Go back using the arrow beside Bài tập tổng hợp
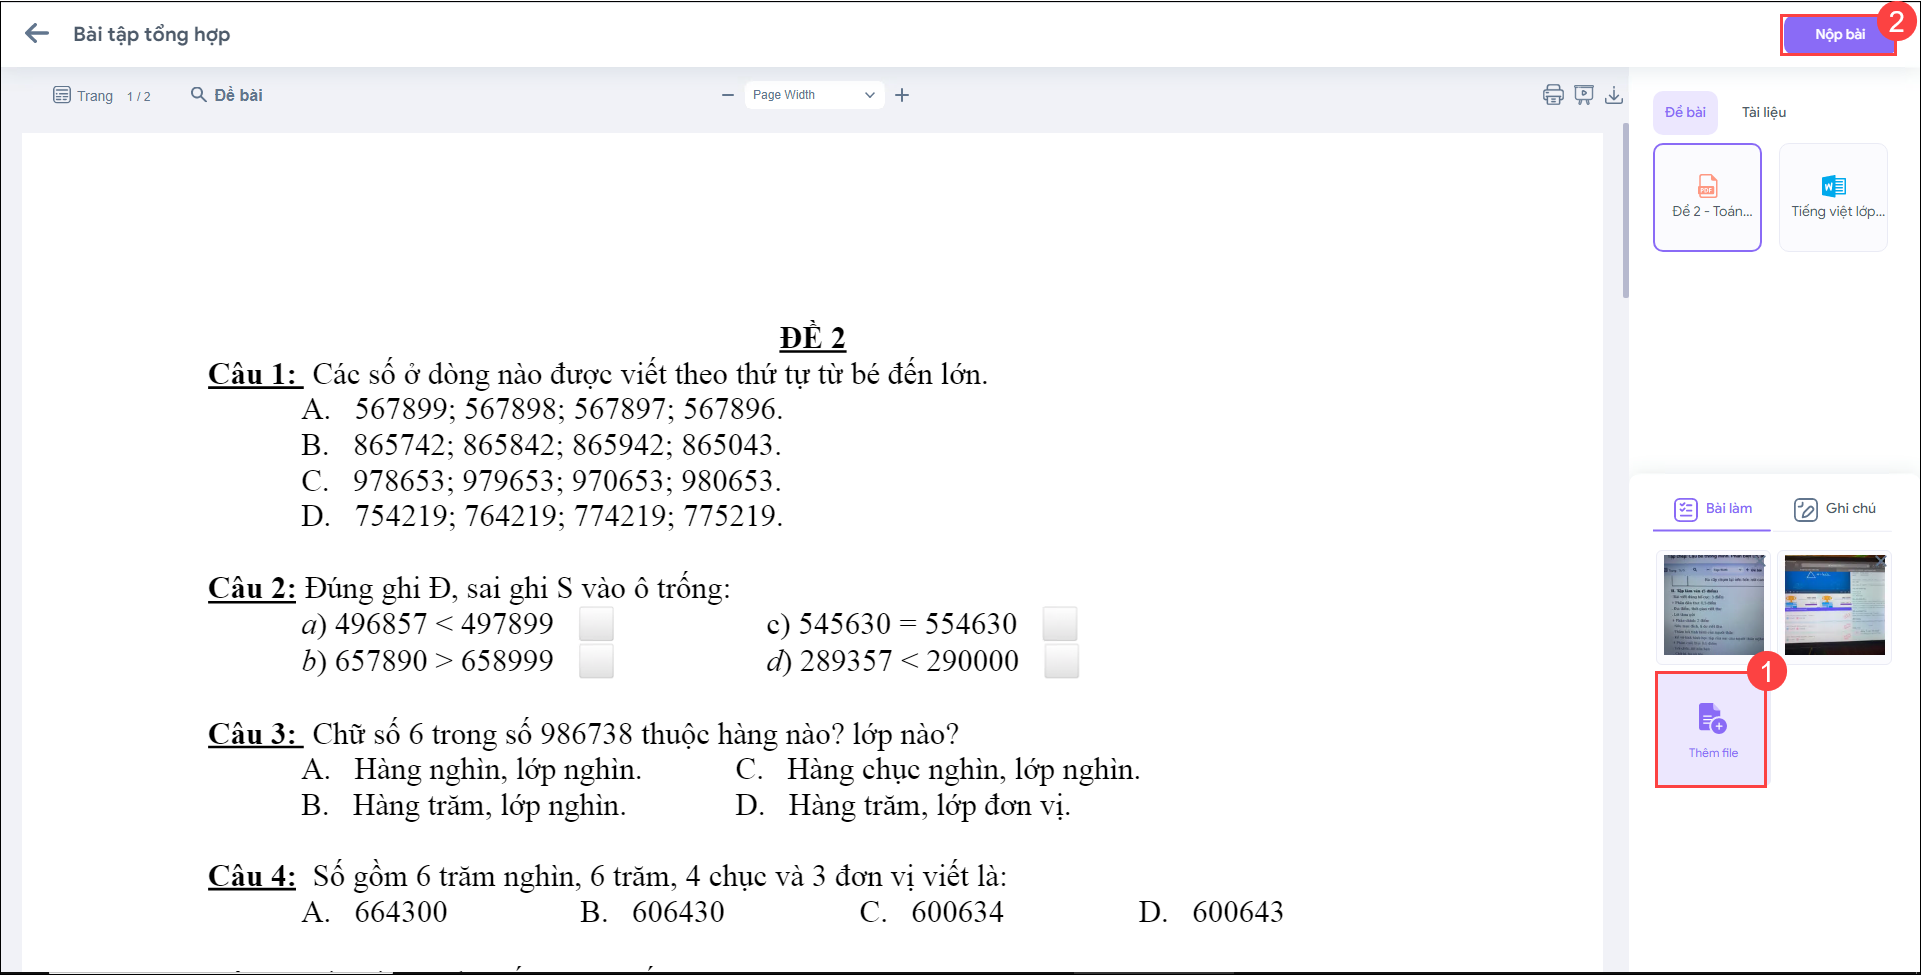The height and width of the screenshot is (975, 1921). pos(37,34)
